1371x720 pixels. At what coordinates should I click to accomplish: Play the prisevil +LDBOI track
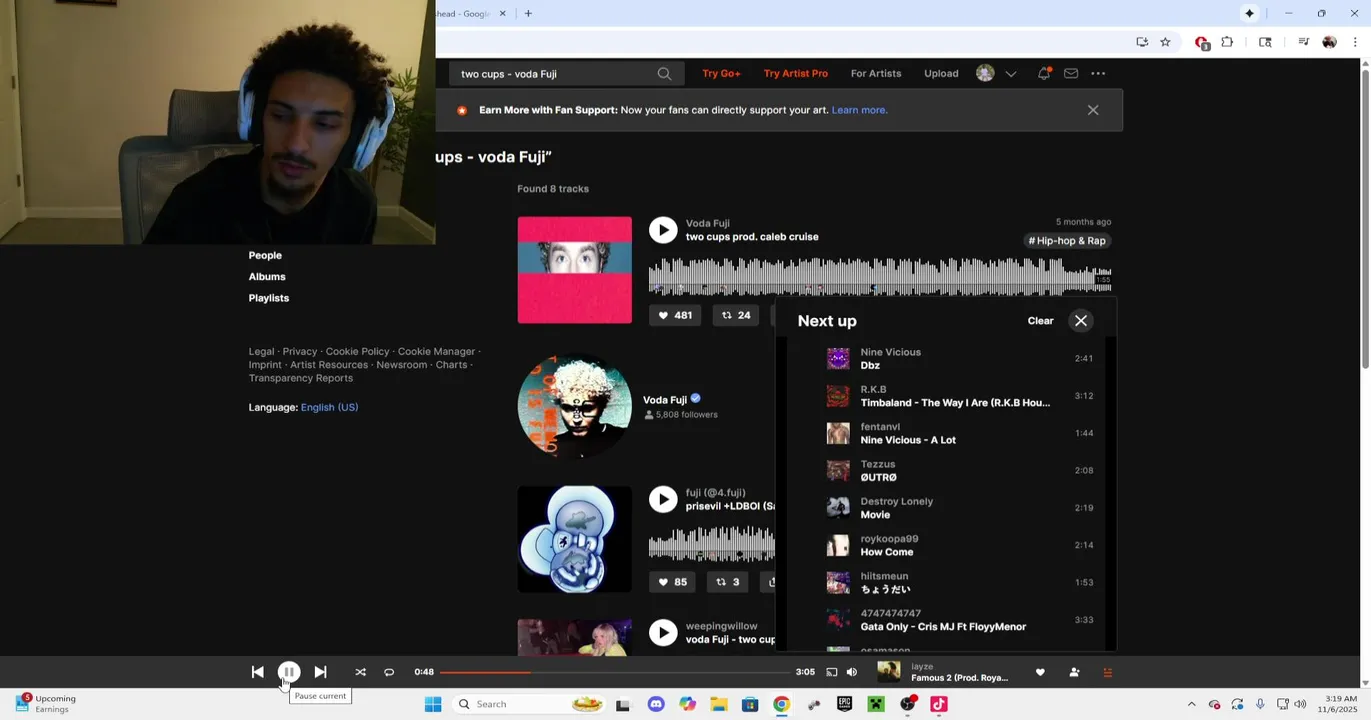tap(663, 499)
